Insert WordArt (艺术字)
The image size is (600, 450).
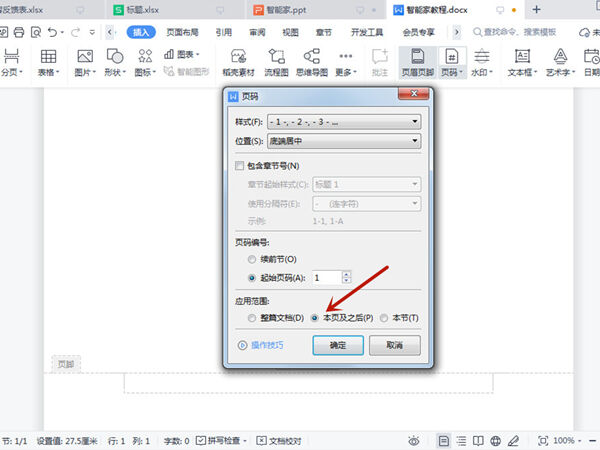click(560, 62)
